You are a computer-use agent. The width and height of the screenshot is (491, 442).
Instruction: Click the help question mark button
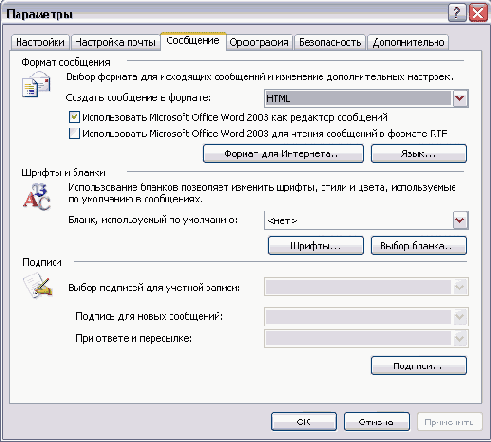pyautogui.click(x=457, y=13)
